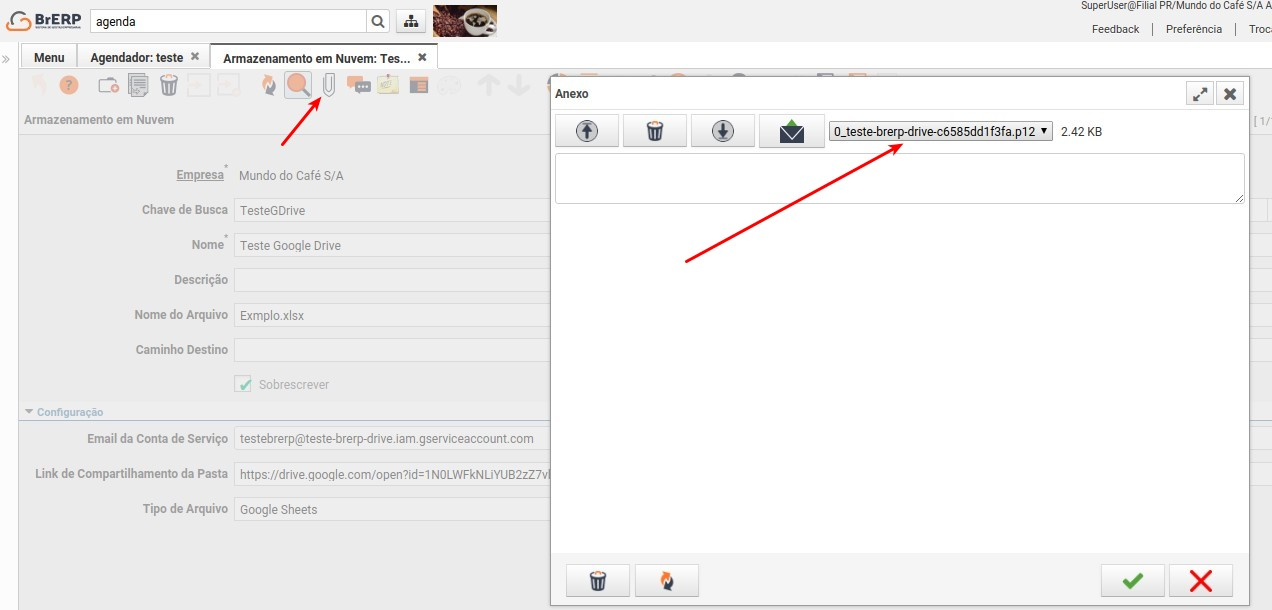Switch to the Agendador: teste tab
1272x610 pixels.
point(137,57)
